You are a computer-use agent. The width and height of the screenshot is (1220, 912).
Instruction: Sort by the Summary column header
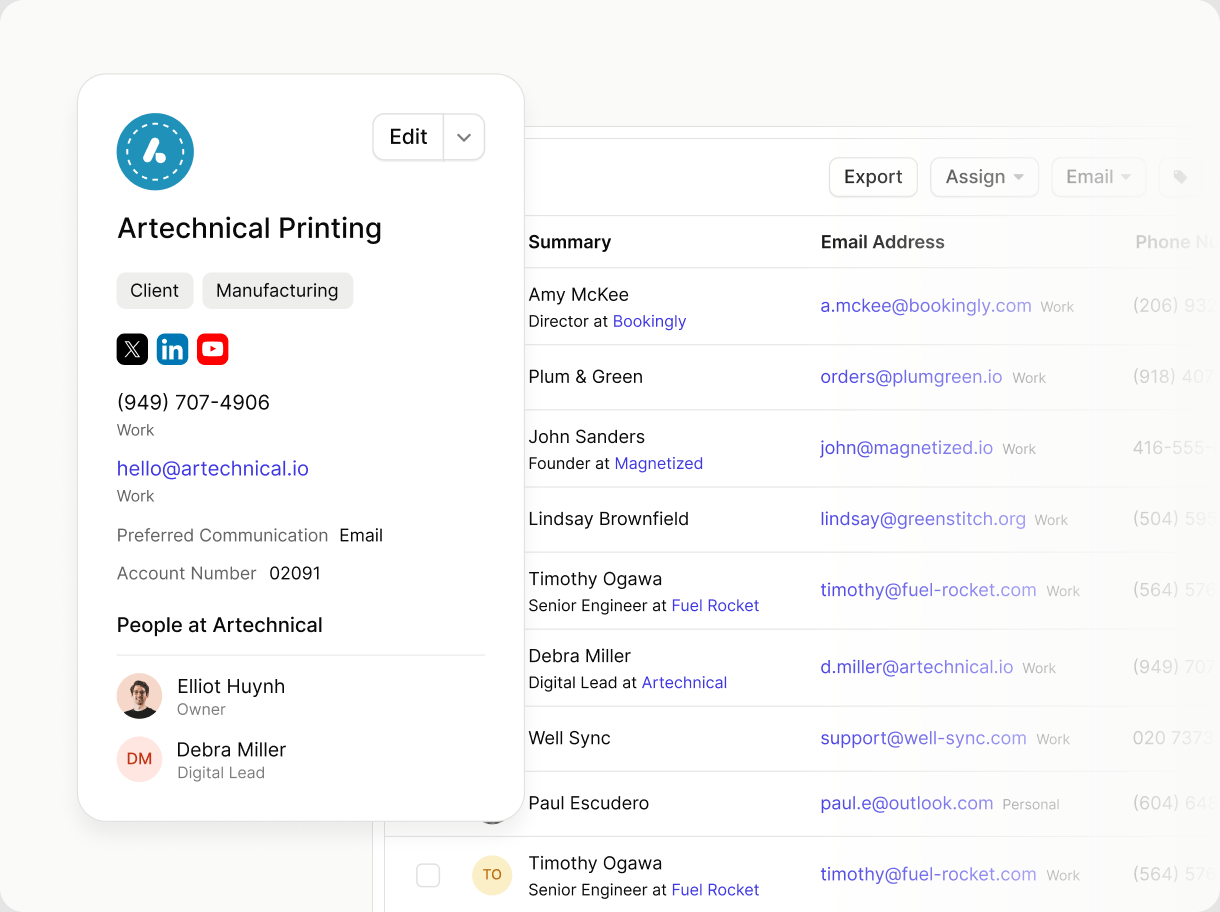[x=569, y=242]
